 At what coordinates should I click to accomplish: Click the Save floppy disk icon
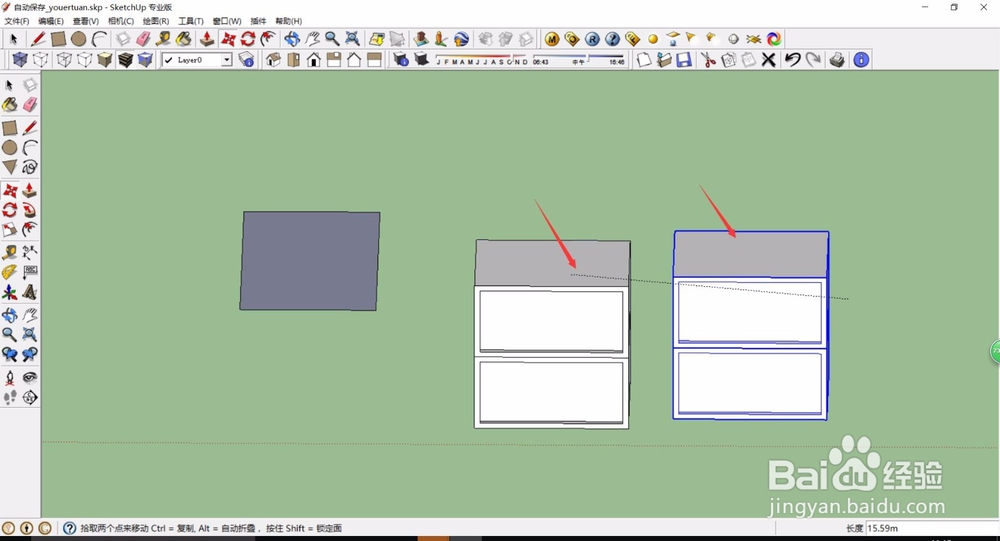[684, 60]
